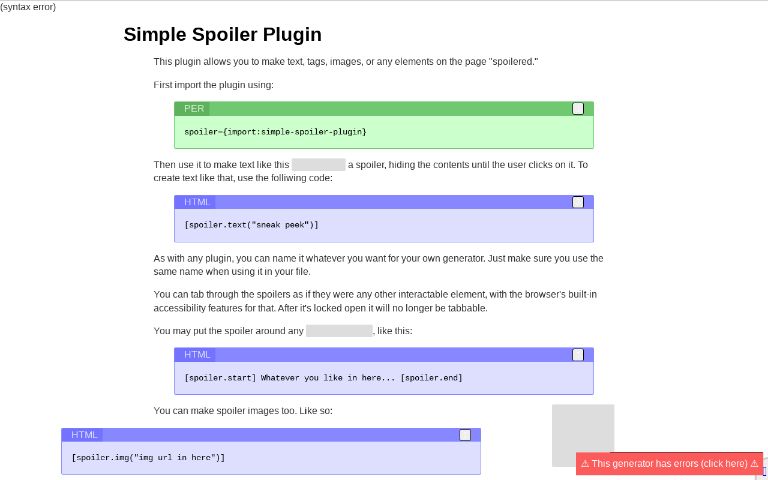This screenshot has height=480, width=768.
Task: Click left warning triangle in the red error banner
Action: click(585, 464)
